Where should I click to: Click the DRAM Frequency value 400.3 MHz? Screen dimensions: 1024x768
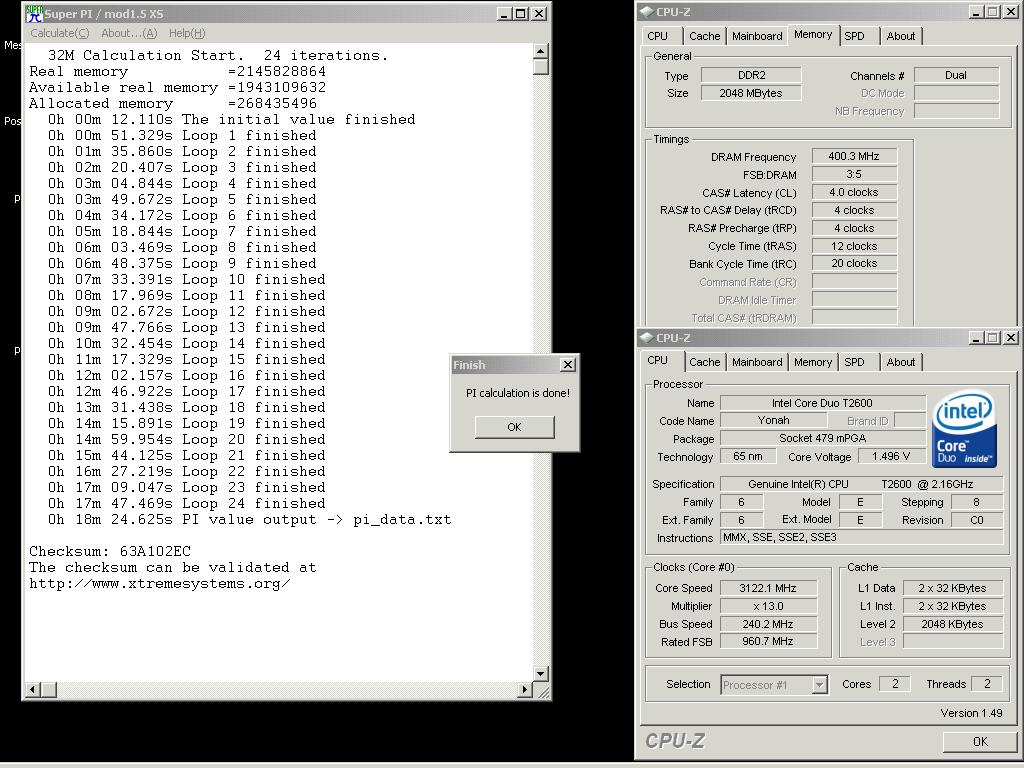tap(854, 157)
